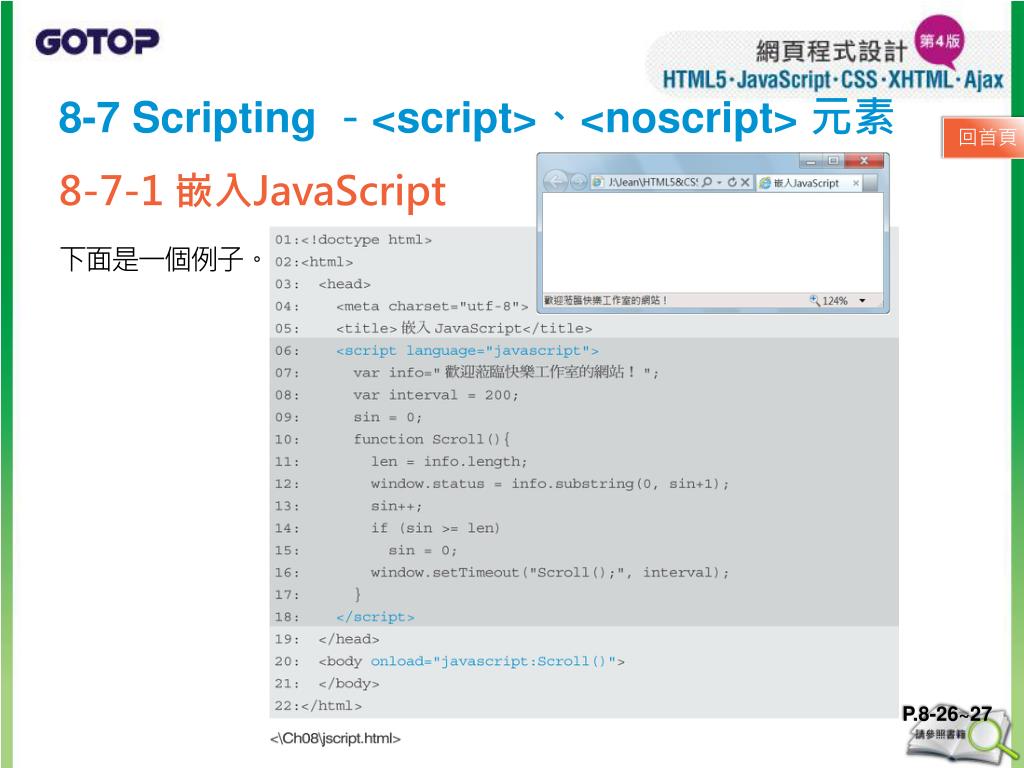Viewport: 1024px width, 768px height.
Task: Click code line 07 var info
Action: tap(467, 373)
